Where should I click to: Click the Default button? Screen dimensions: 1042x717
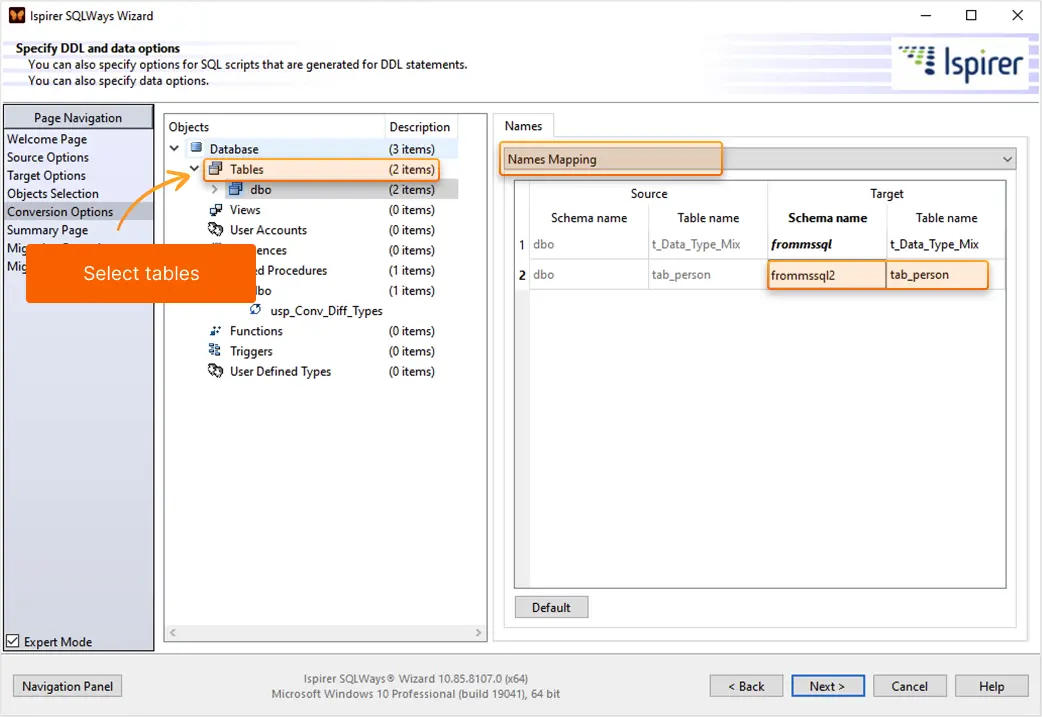click(x=551, y=607)
